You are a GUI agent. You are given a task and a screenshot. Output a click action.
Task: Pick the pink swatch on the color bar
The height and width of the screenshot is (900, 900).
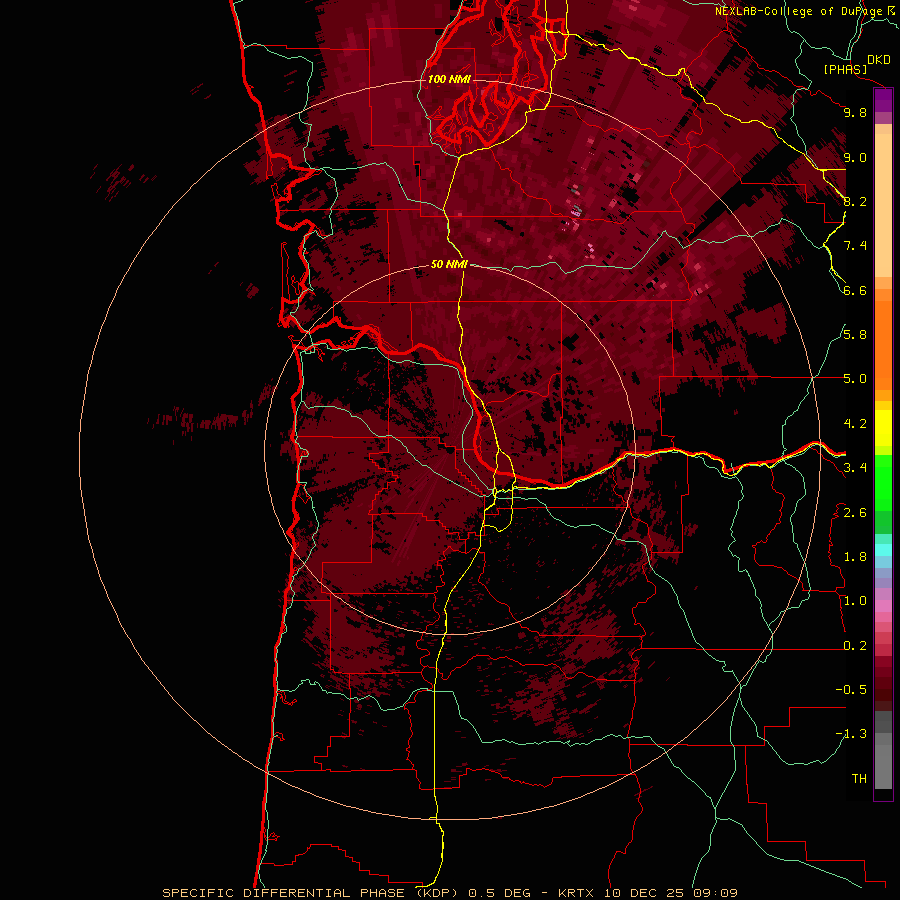tap(883, 606)
